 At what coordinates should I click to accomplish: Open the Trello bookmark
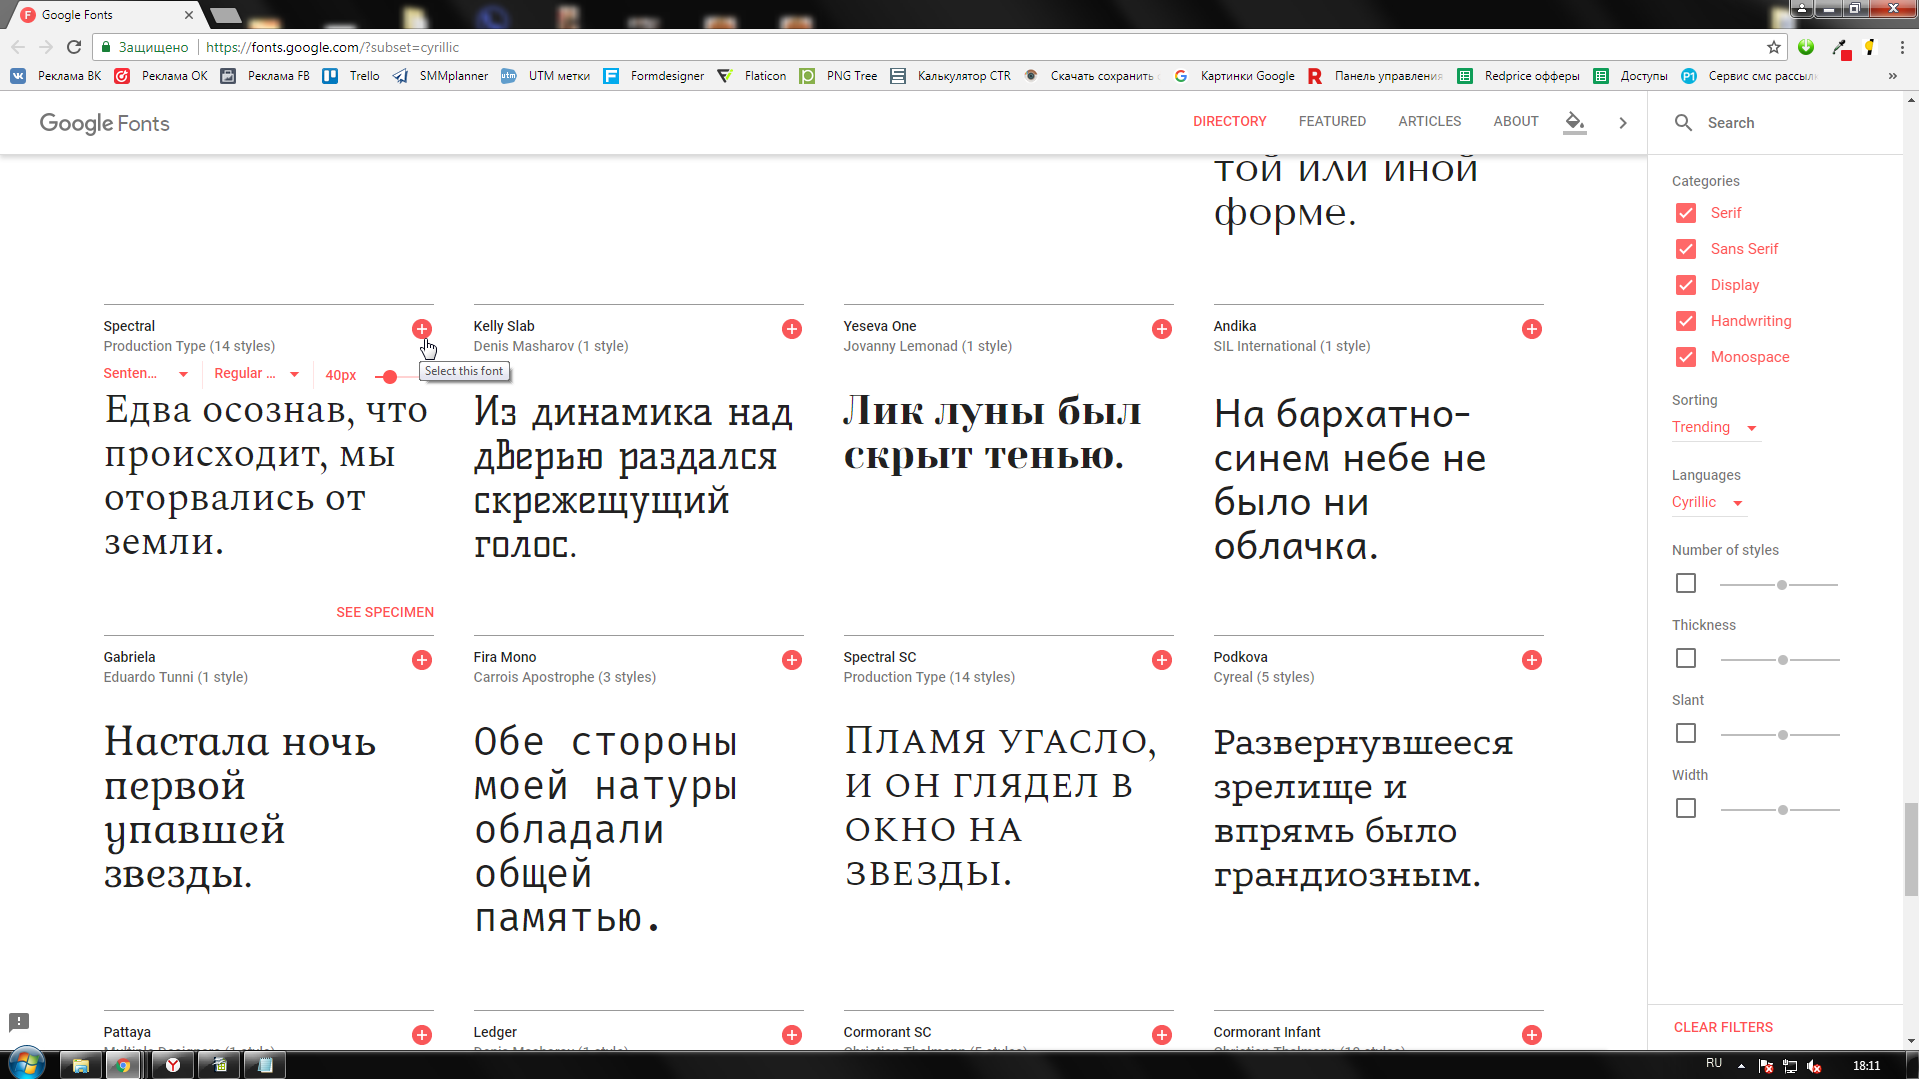pos(351,76)
